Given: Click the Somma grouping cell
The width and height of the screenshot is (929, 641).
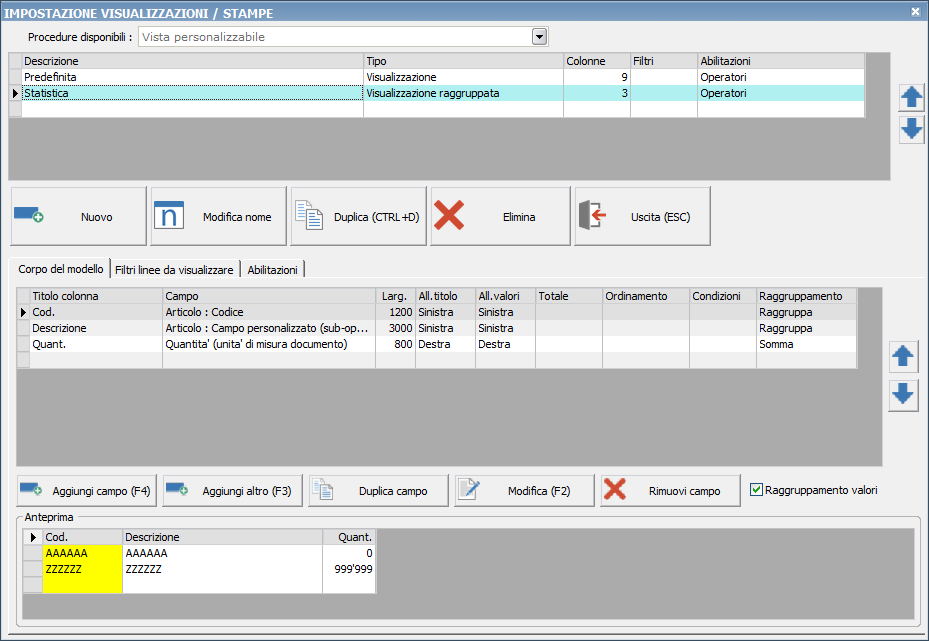Looking at the screenshot, I should pyautogui.click(x=806, y=344).
